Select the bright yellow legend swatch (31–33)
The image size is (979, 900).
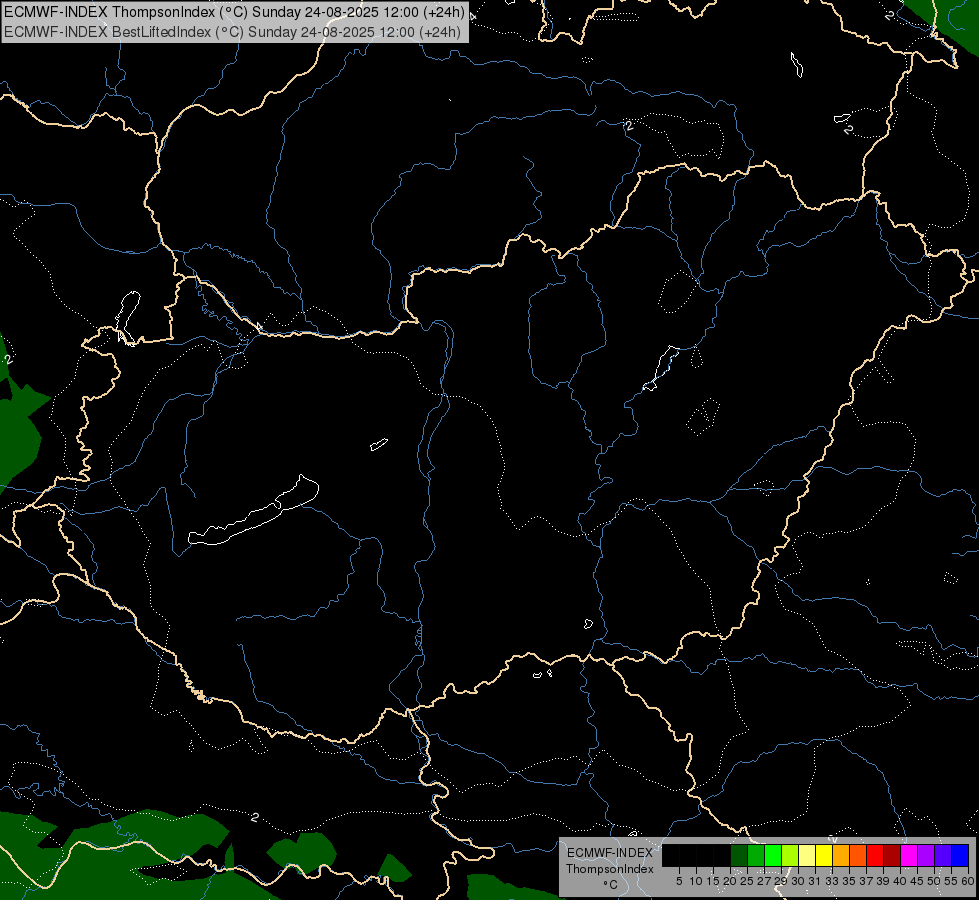coord(824,855)
